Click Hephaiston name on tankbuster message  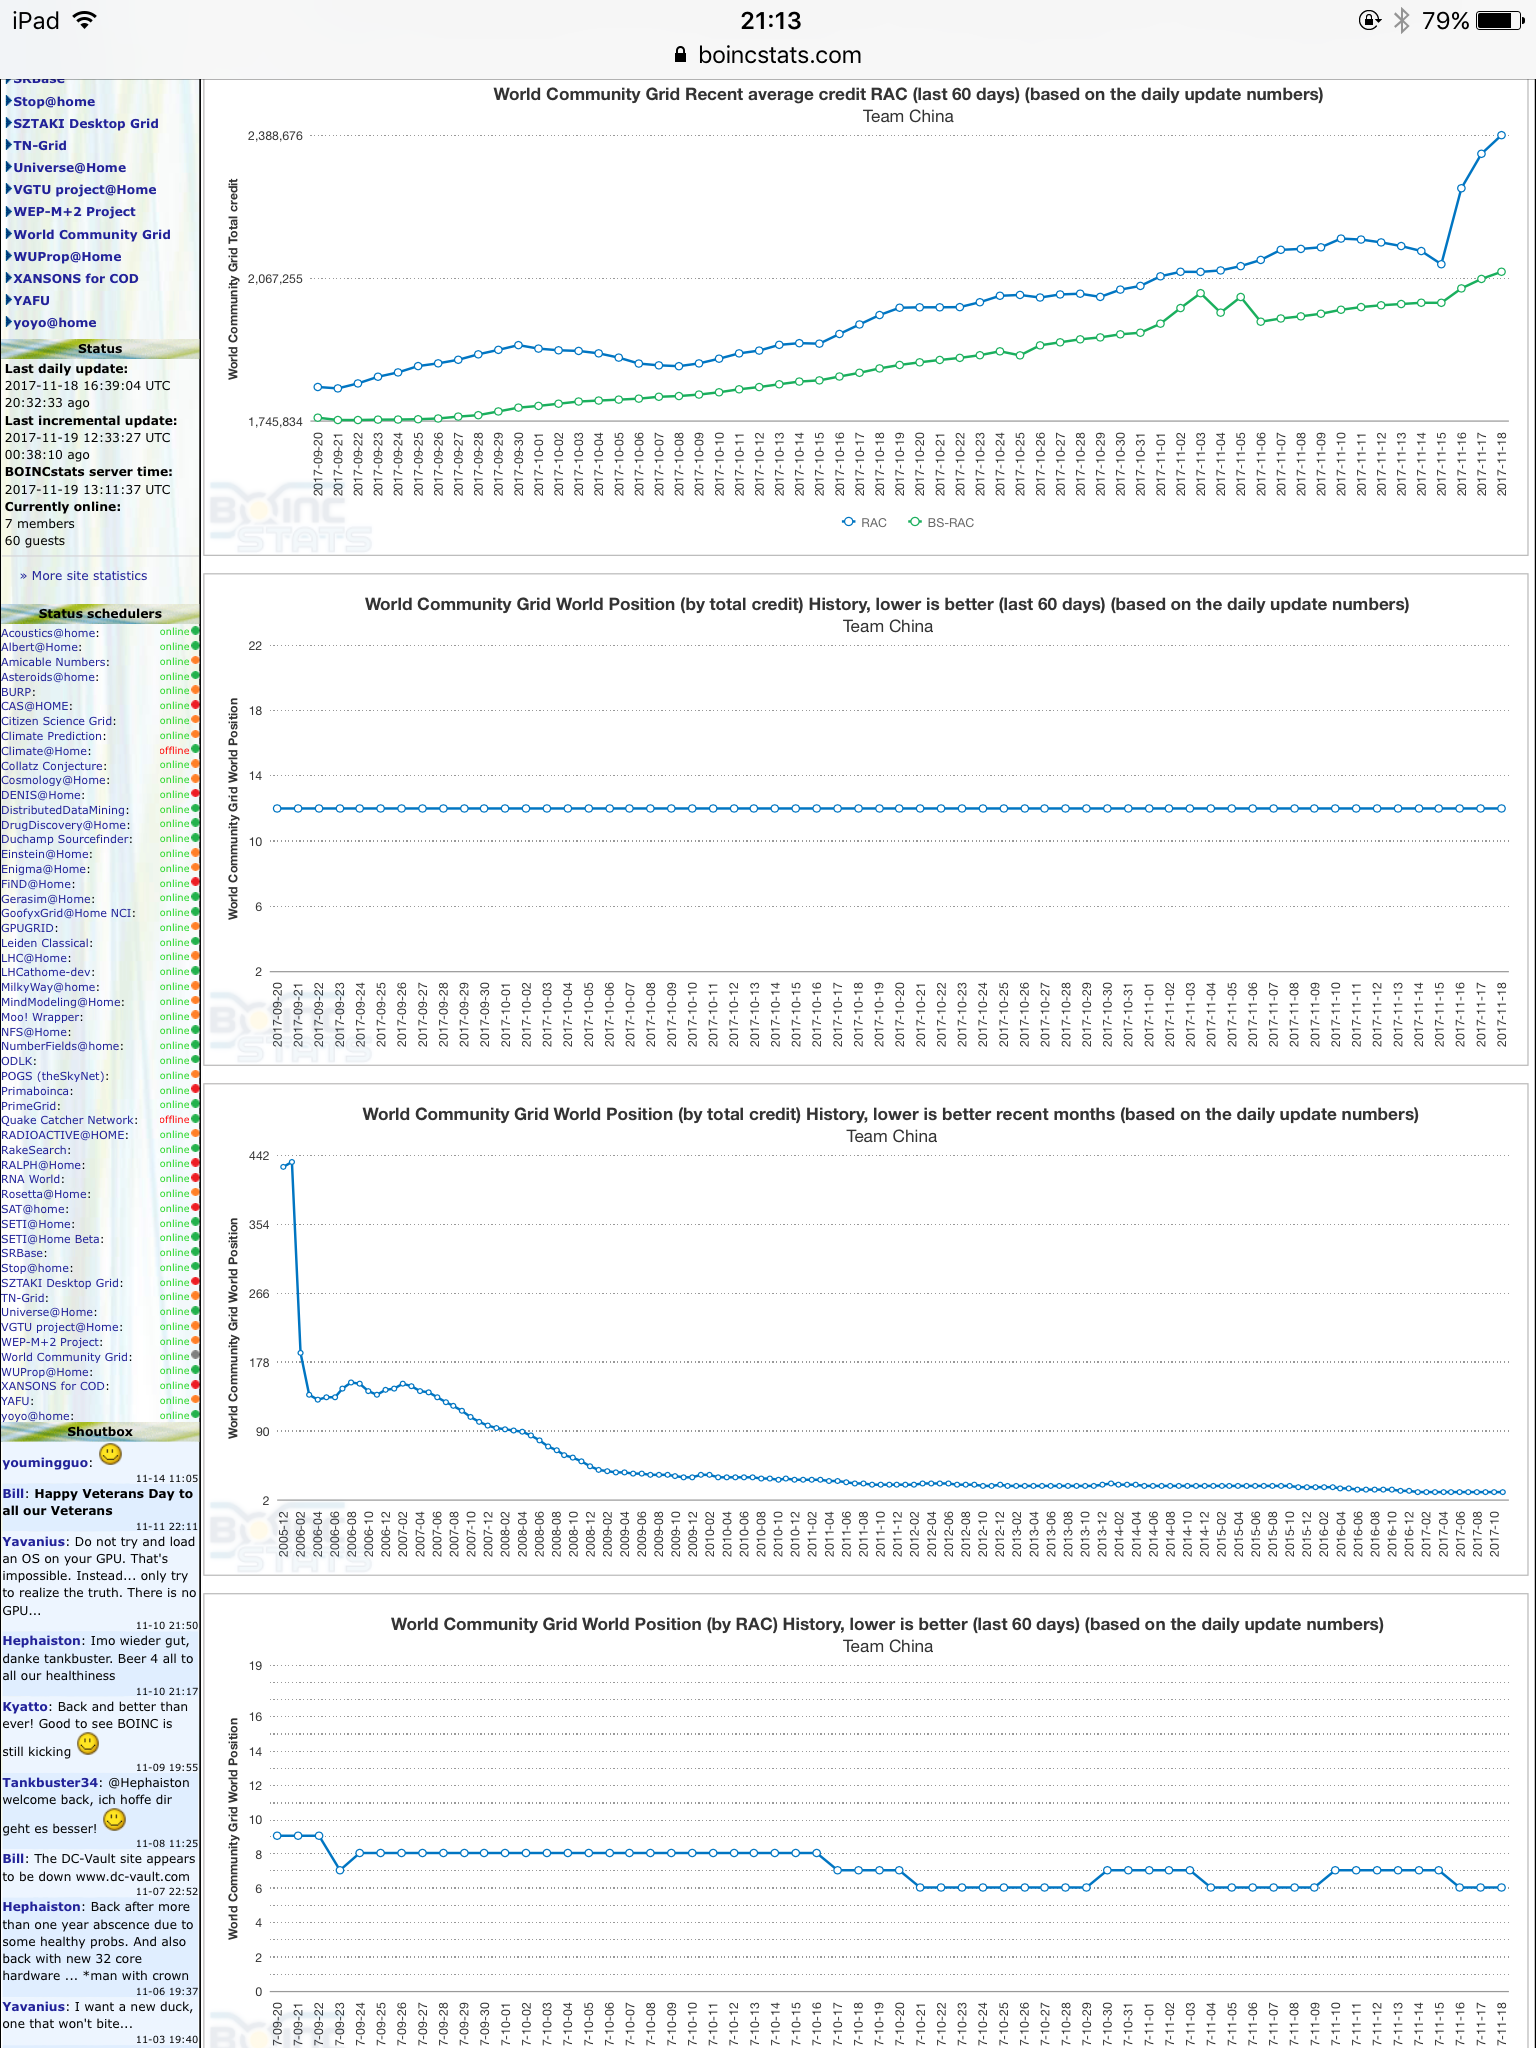[43, 1640]
